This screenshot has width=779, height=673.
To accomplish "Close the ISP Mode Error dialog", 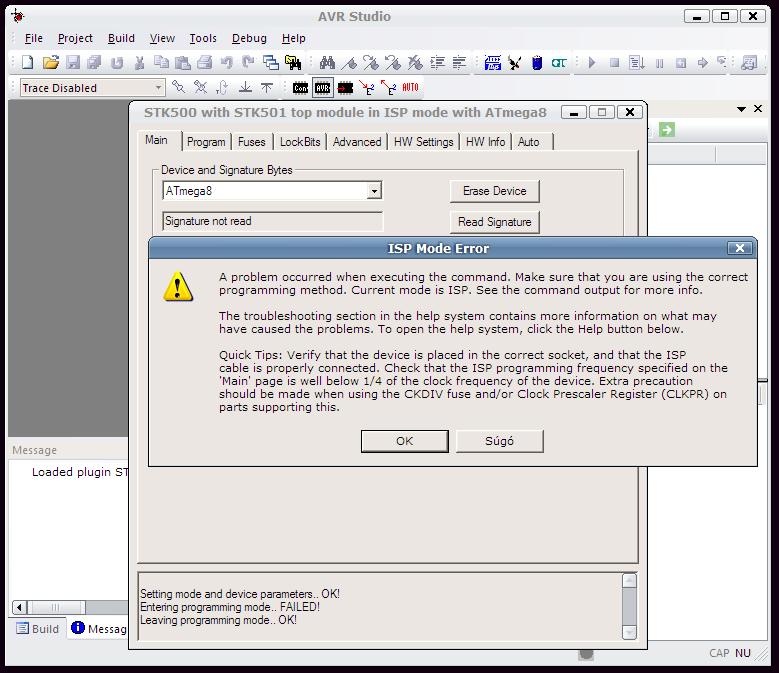I will click(x=739, y=248).
